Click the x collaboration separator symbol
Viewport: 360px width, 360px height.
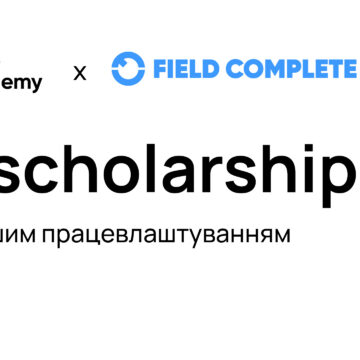[80, 73]
